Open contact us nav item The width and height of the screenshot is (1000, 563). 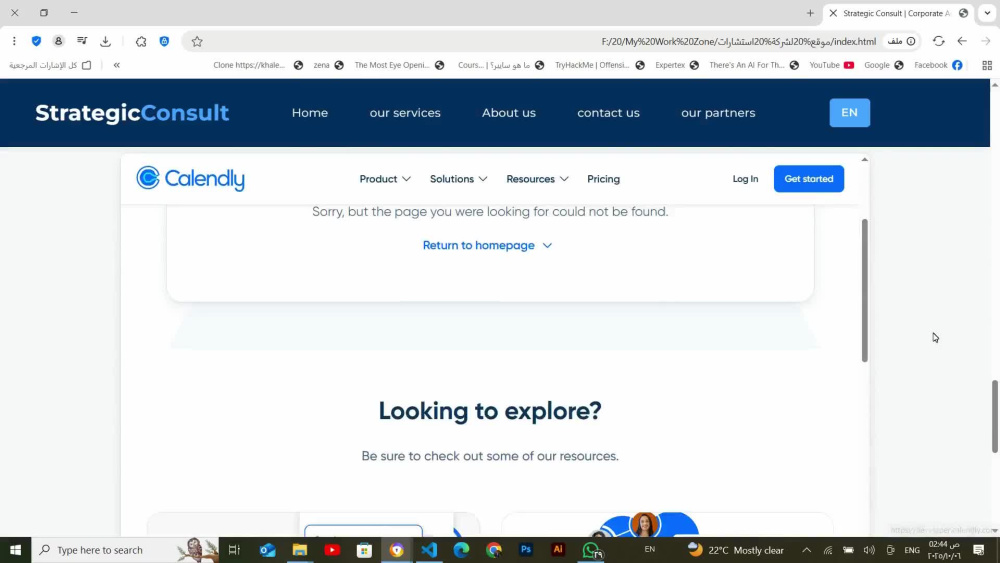coord(608,113)
